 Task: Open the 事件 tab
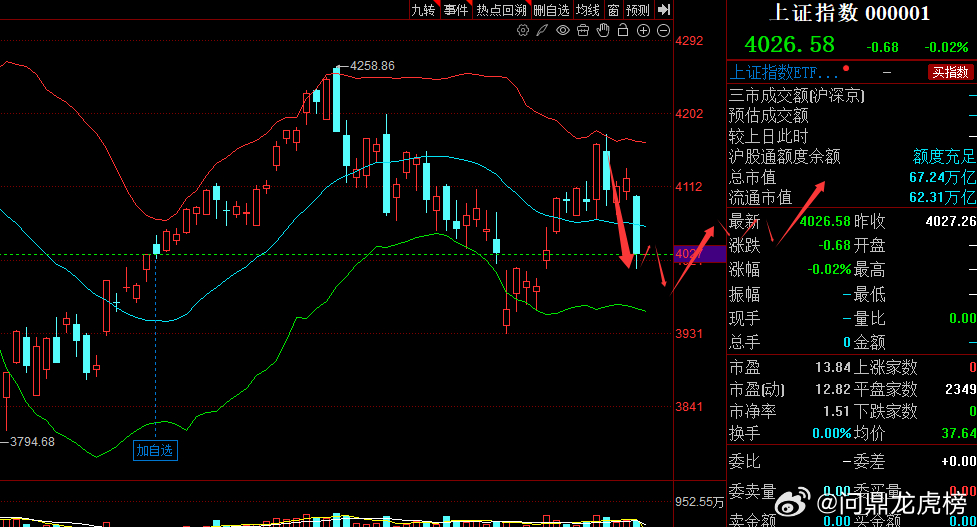(x=455, y=10)
